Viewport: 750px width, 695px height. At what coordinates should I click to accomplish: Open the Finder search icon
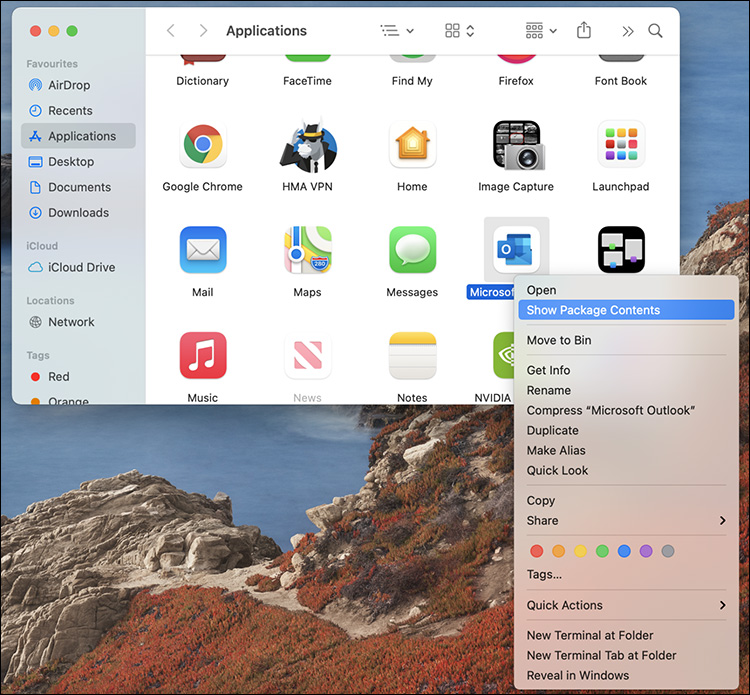(655, 31)
